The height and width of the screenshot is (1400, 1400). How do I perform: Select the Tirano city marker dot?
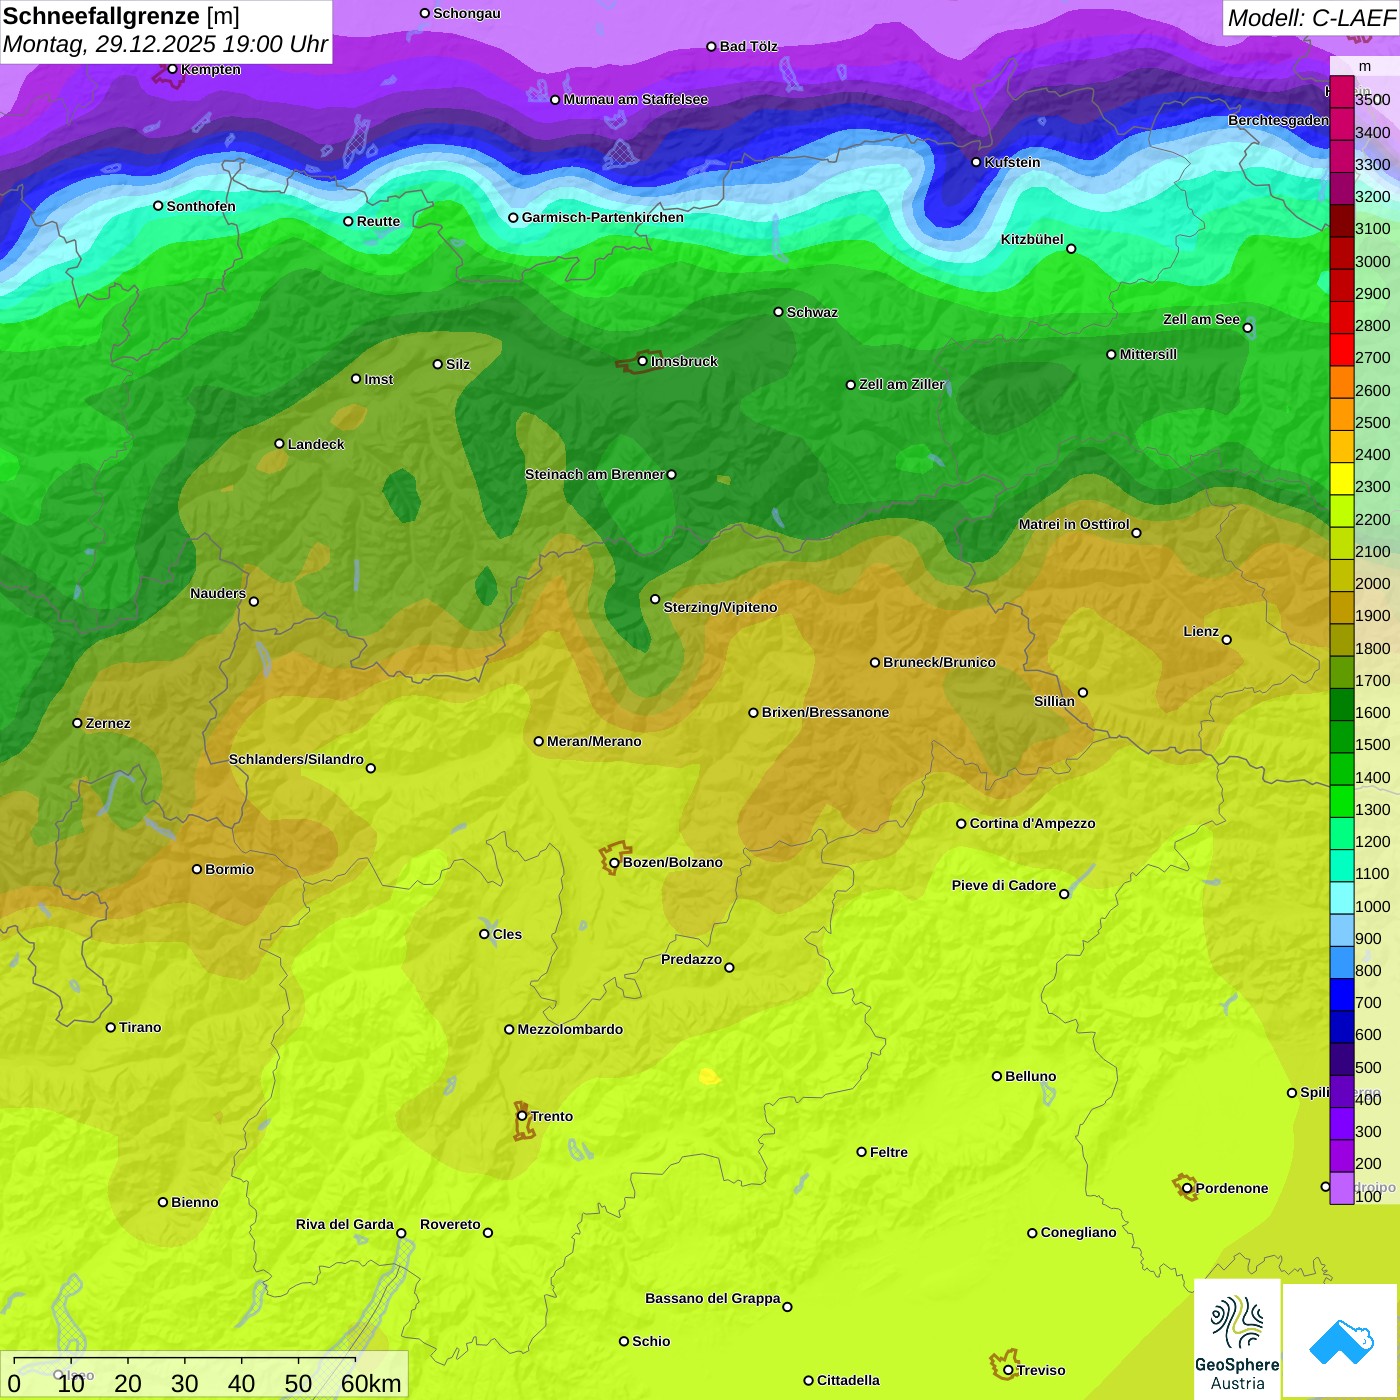pos(111,1027)
